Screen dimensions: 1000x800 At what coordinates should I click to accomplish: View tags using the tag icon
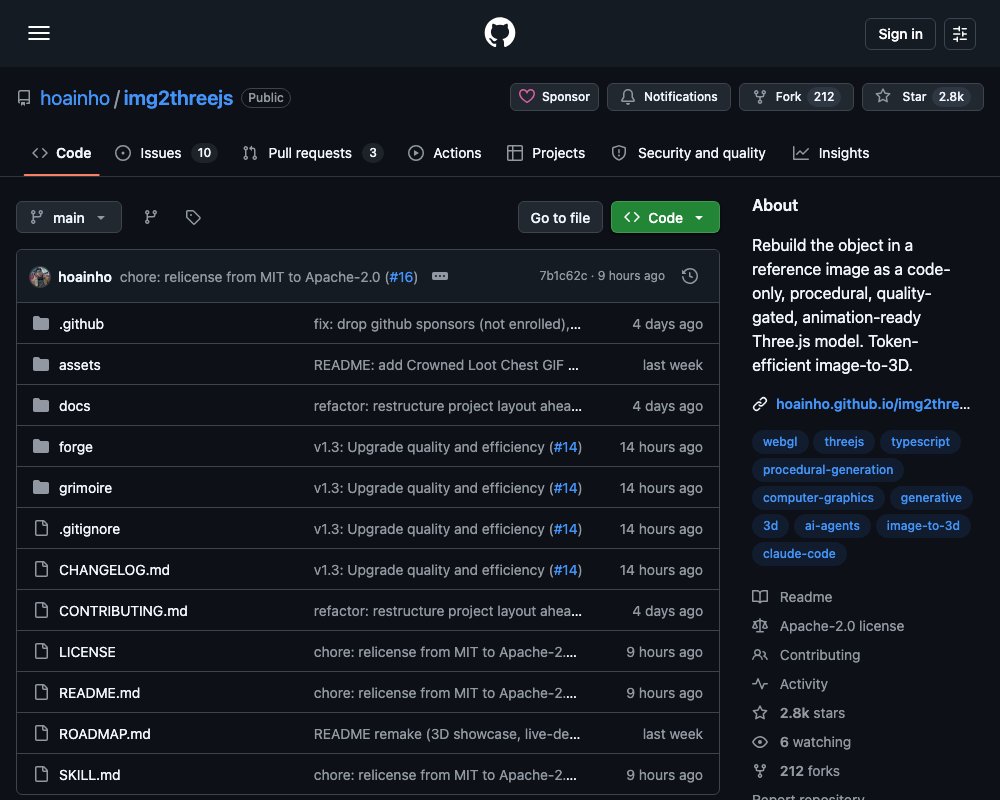coord(193,218)
